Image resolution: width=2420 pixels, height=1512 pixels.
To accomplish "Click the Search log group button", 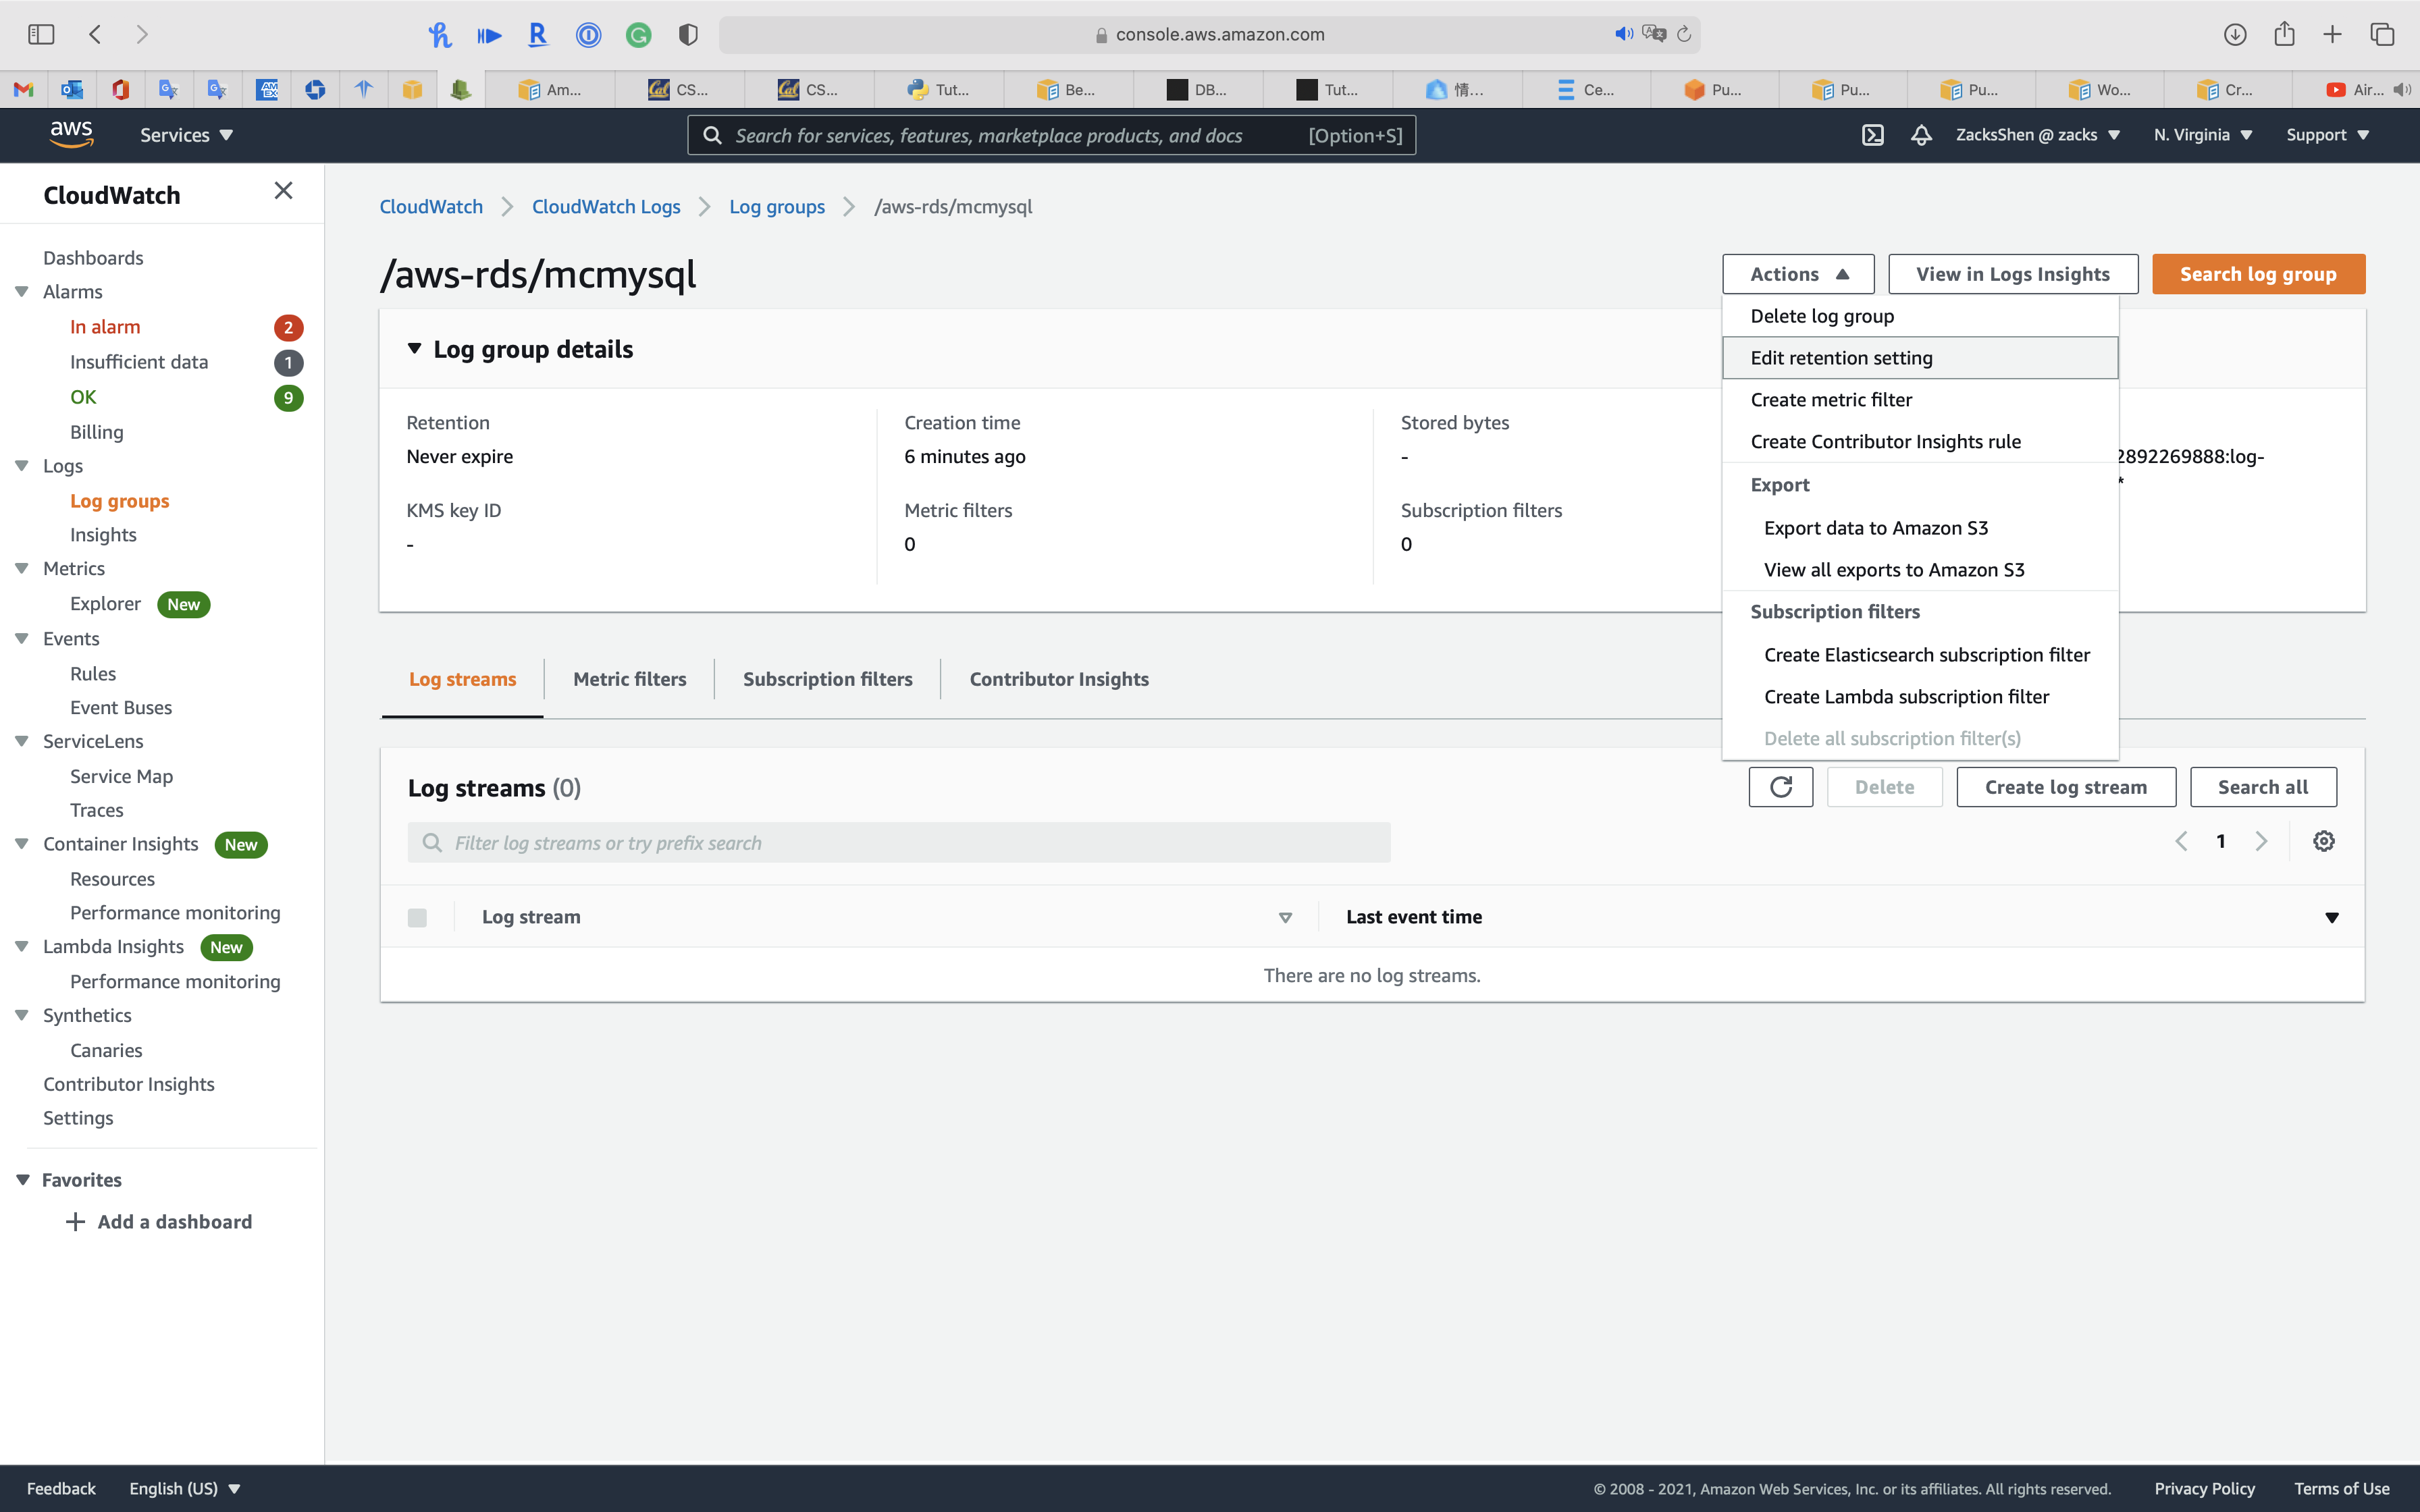I will click(x=2257, y=274).
